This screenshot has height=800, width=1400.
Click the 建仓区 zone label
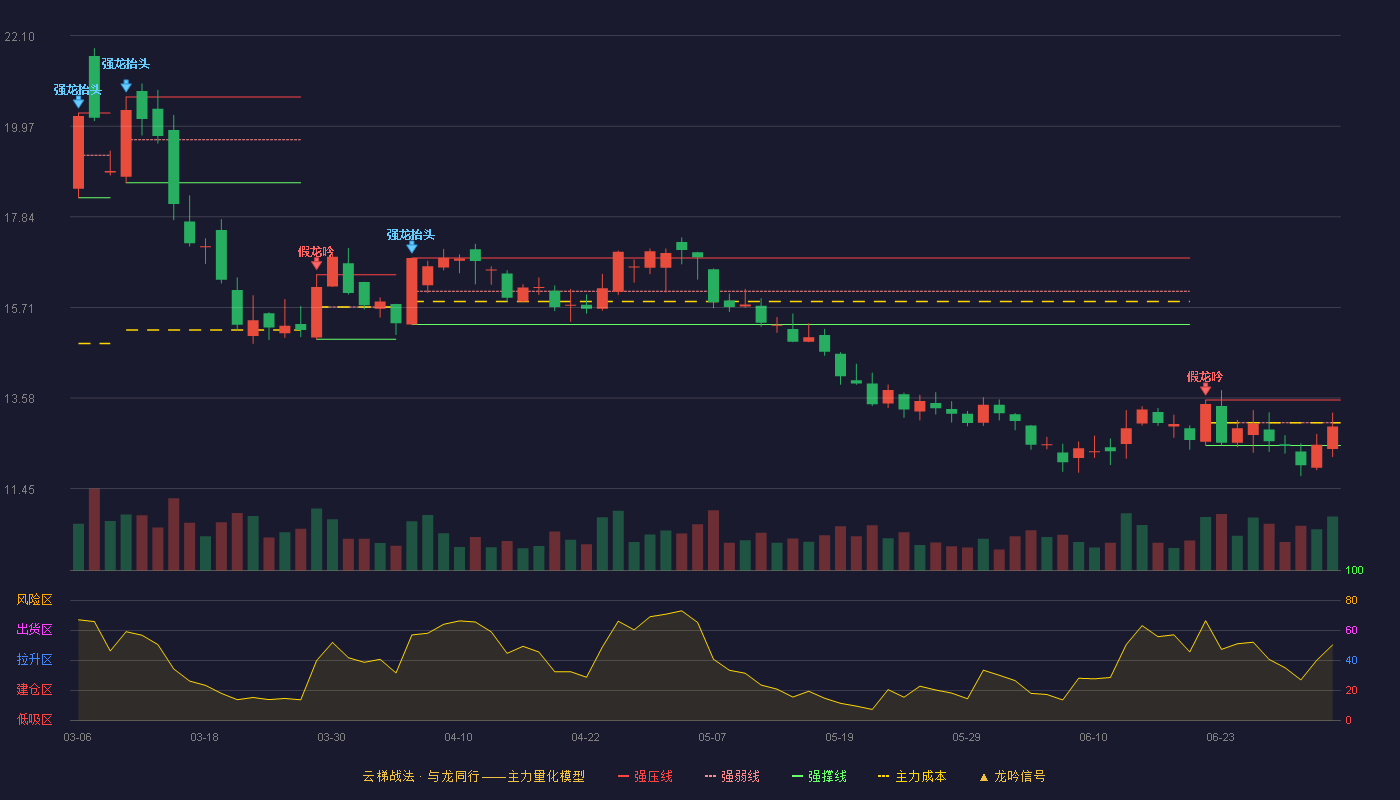(x=34, y=690)
